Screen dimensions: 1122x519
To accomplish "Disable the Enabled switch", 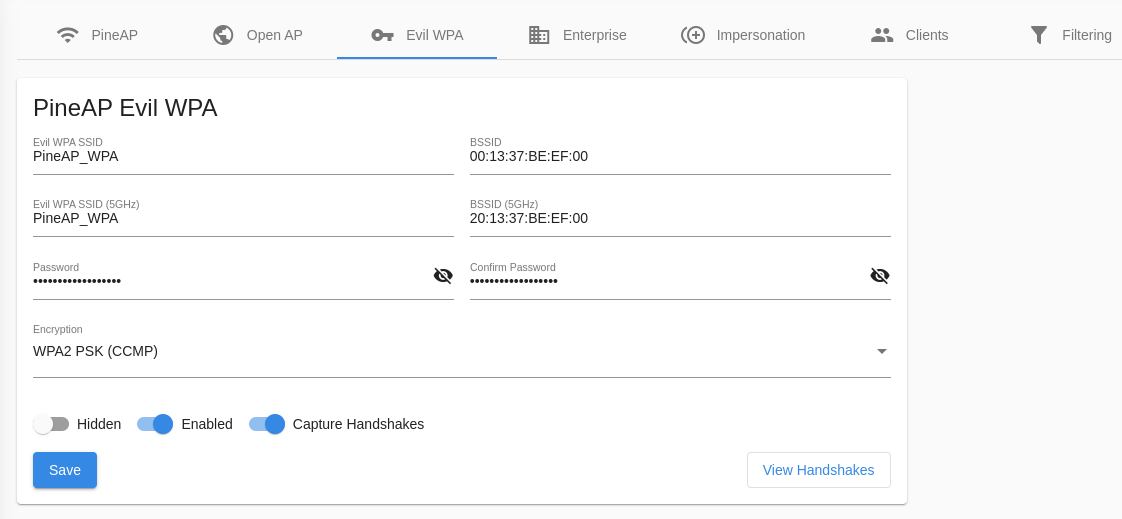I will [x=155, y=424].
